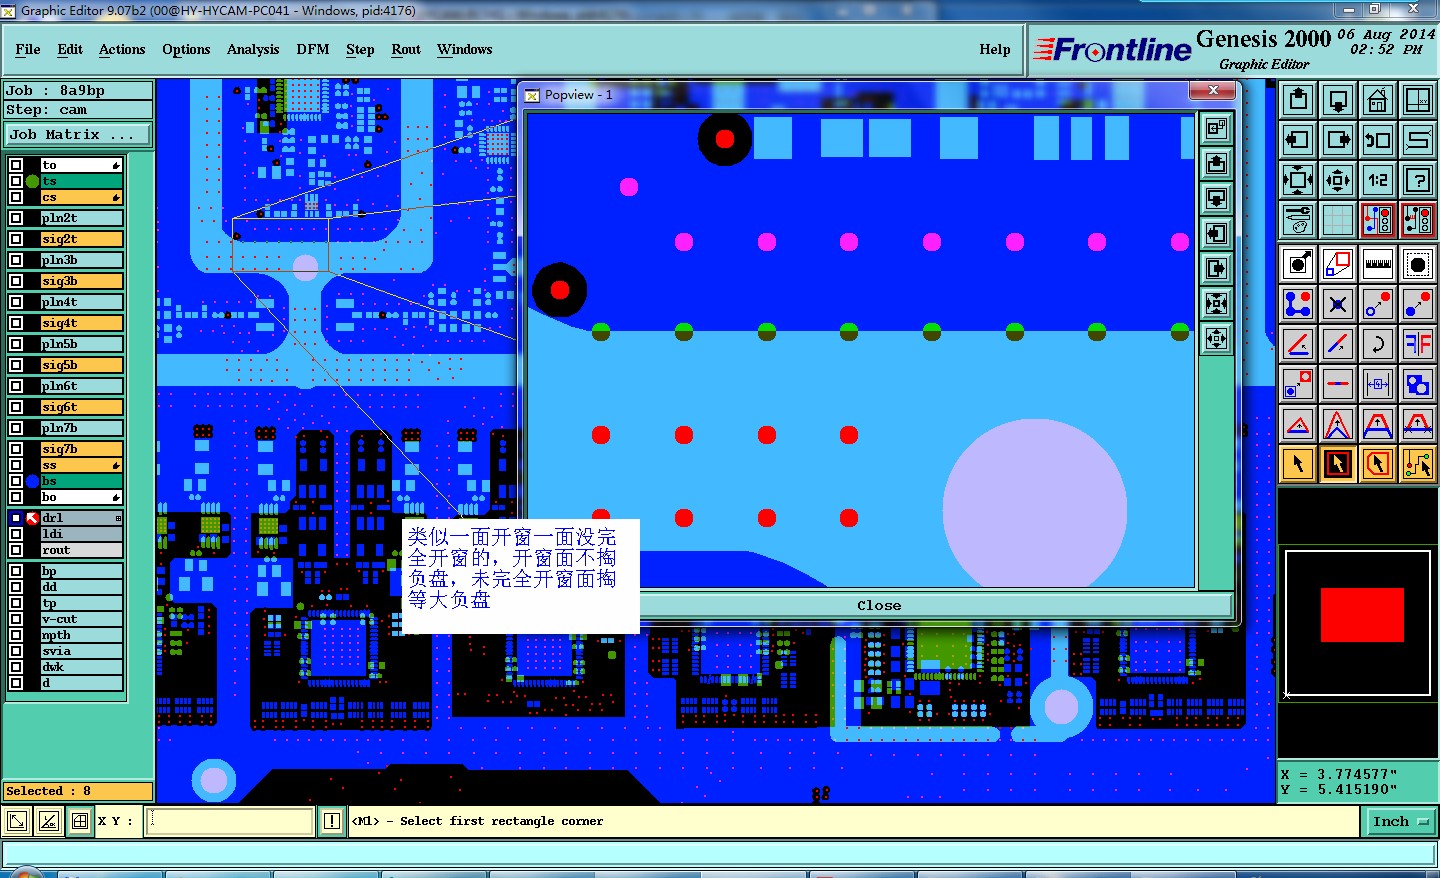Viewport: 1440px width, 878px height.
Task: Toggle the checkbox for layer svia
Action: coord(16,651)
